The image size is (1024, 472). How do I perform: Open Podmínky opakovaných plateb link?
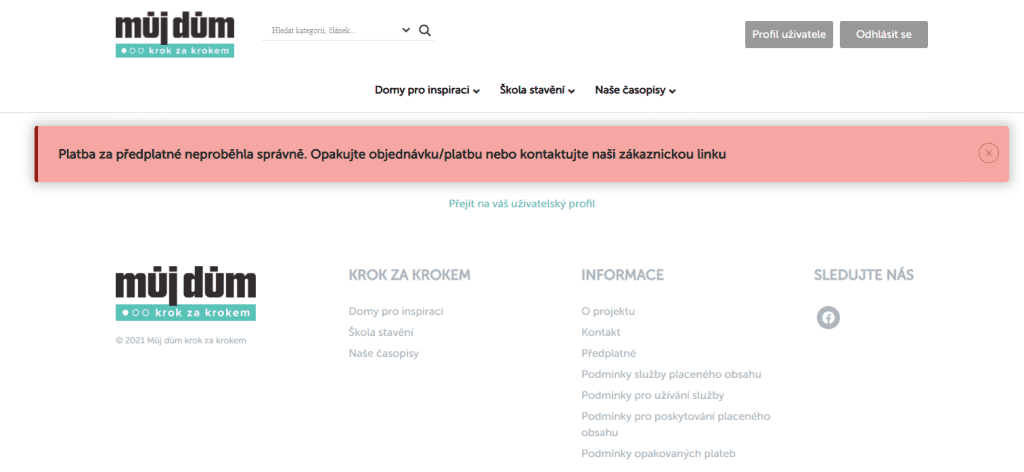click(x=658, y=453)
